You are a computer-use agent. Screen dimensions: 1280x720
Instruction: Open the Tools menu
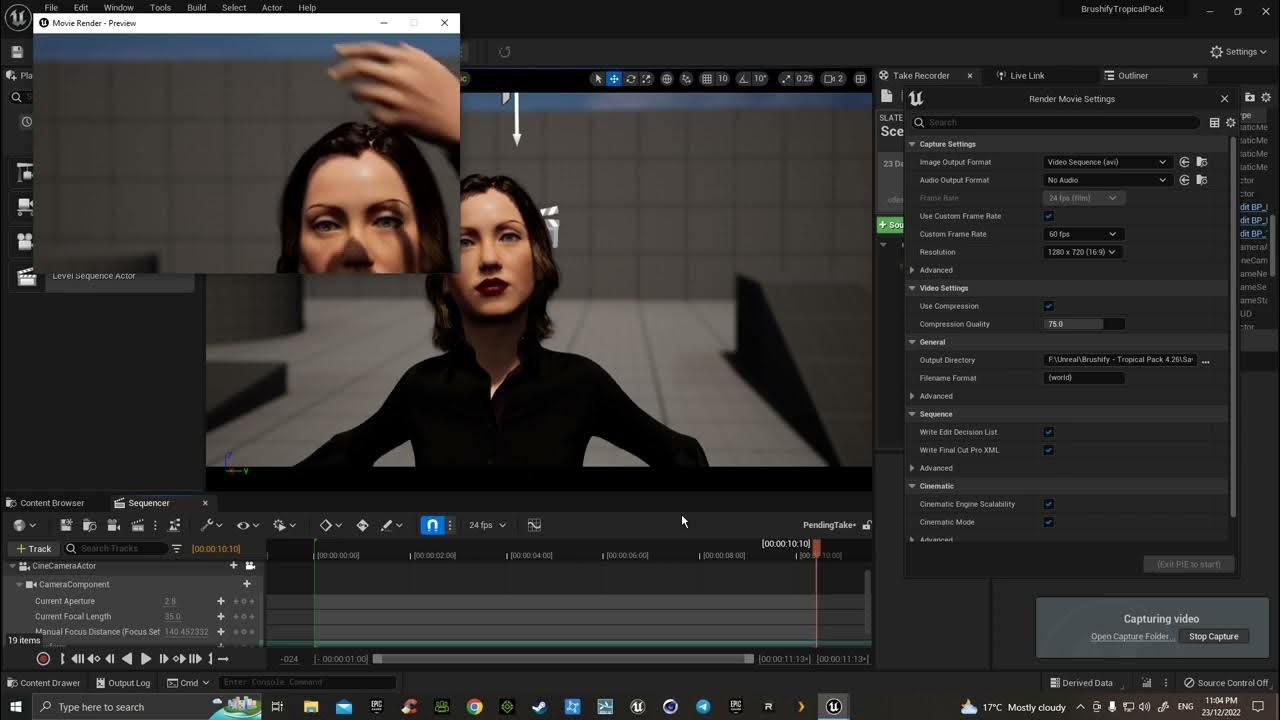coord(160,7)
